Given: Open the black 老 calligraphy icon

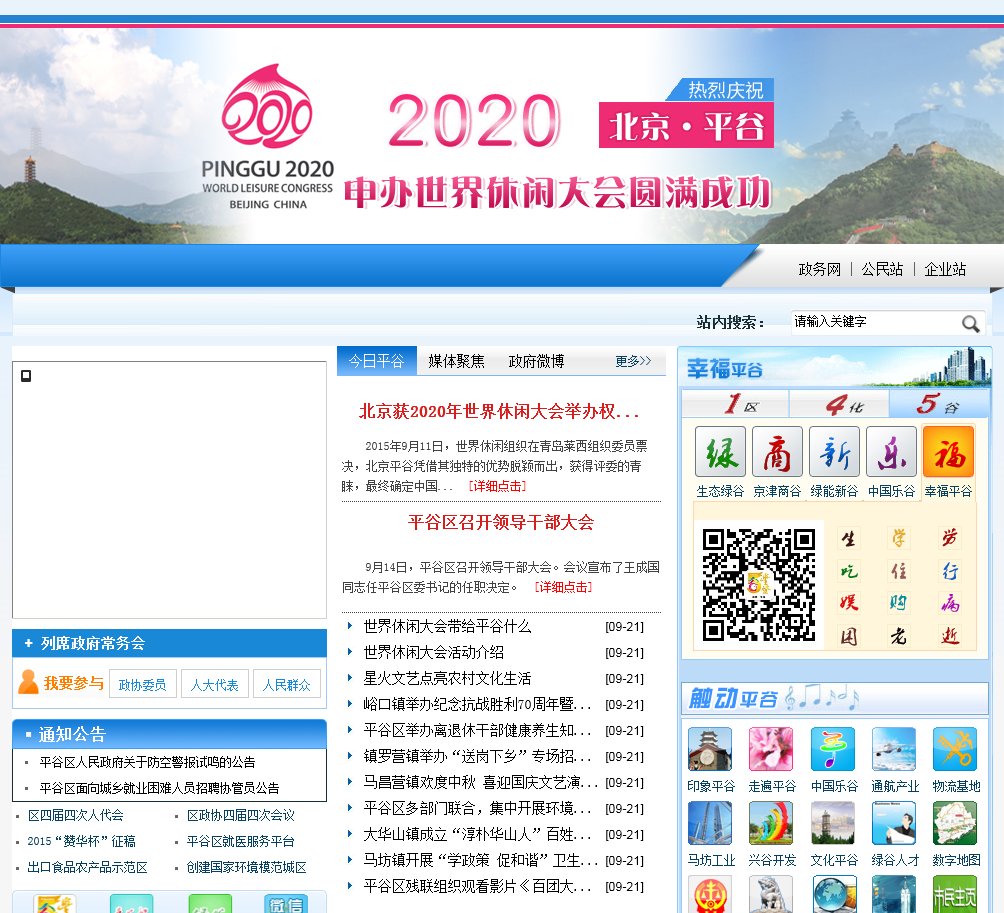Looking at the screenshot, I should pyautogui.click(x=899, y=636).
